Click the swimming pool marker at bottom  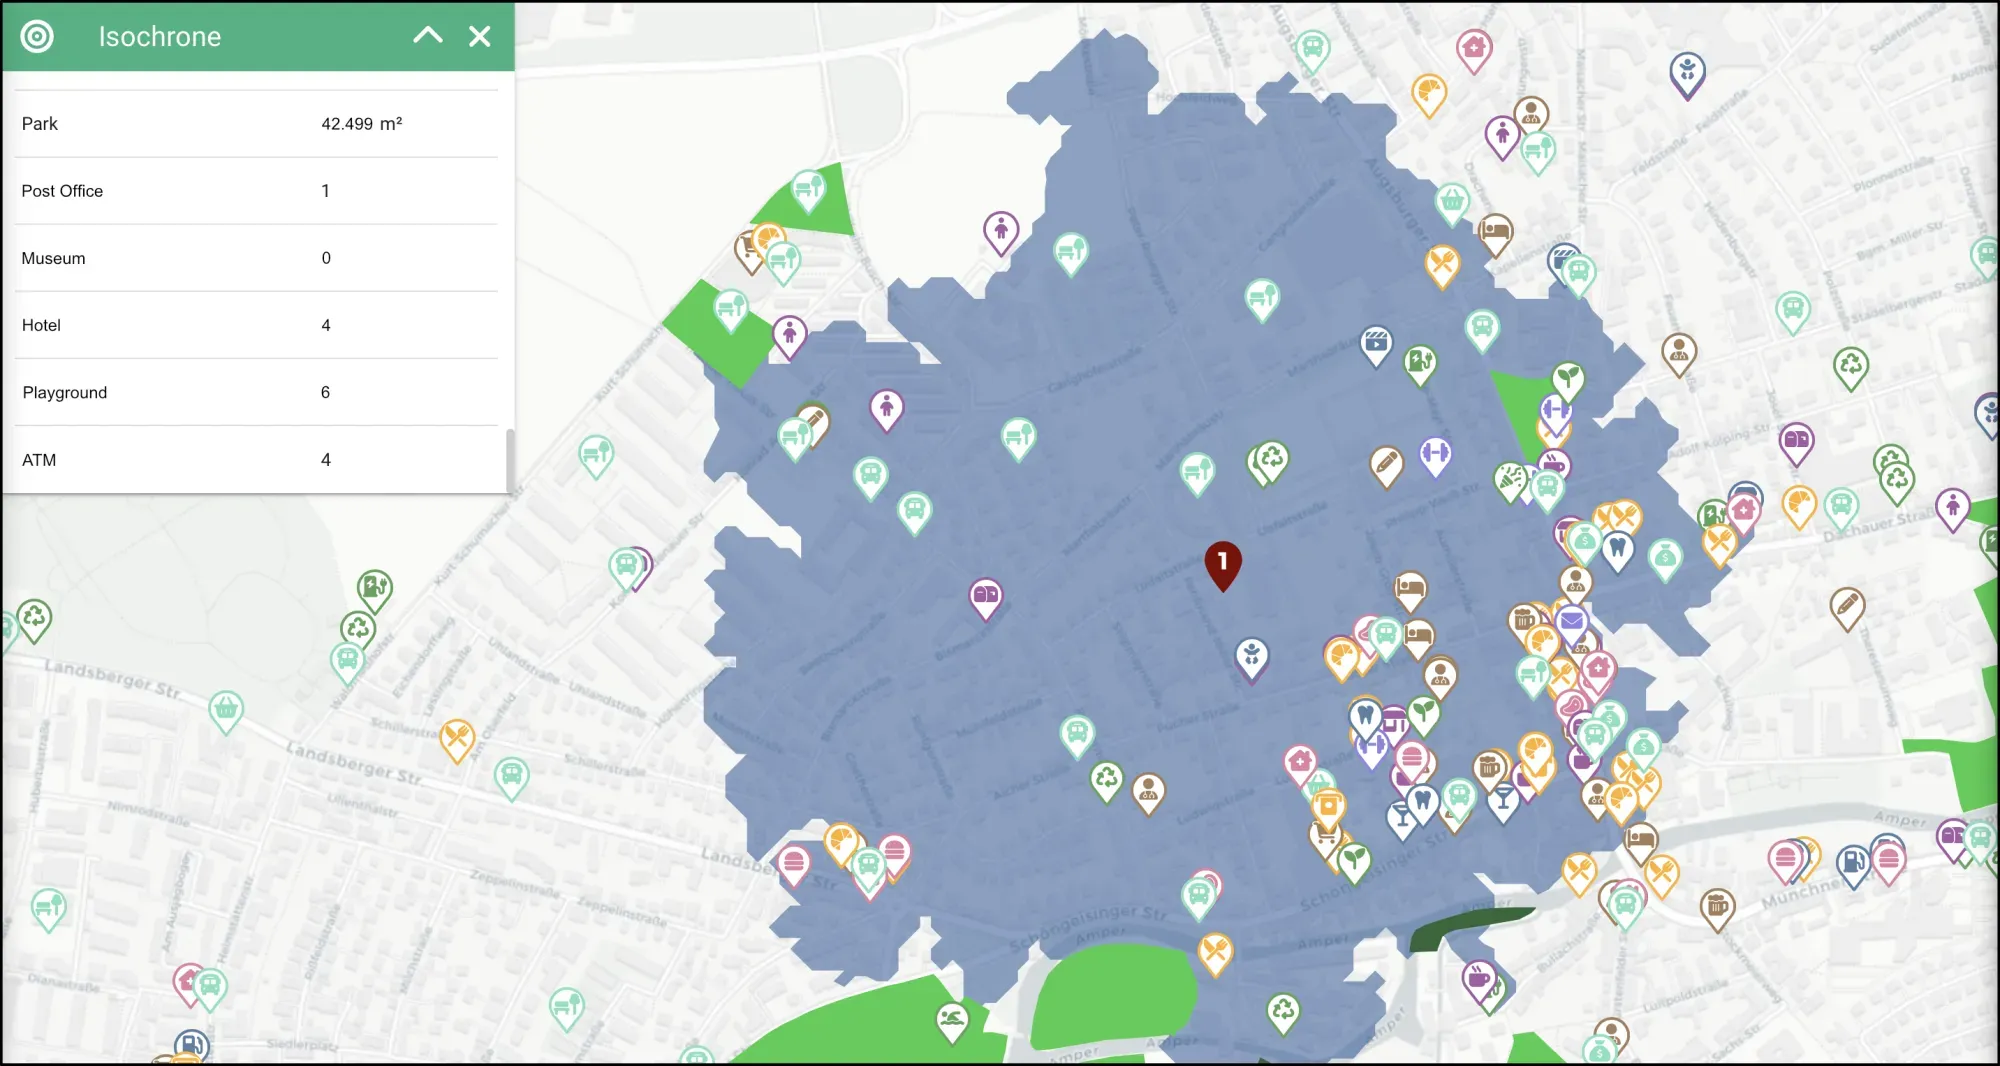click(952, 1023)
